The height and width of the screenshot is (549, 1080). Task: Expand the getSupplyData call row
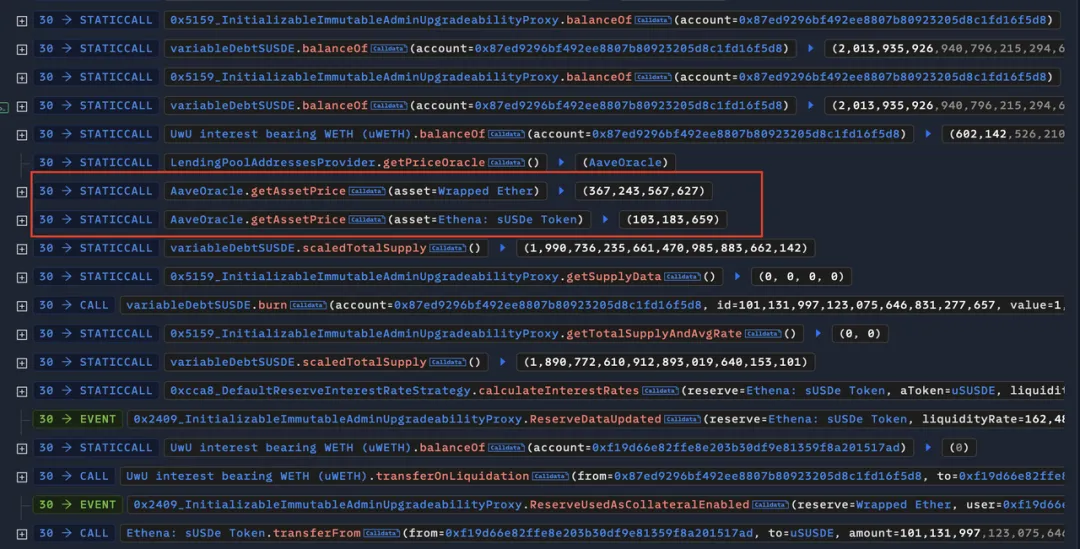22,278
